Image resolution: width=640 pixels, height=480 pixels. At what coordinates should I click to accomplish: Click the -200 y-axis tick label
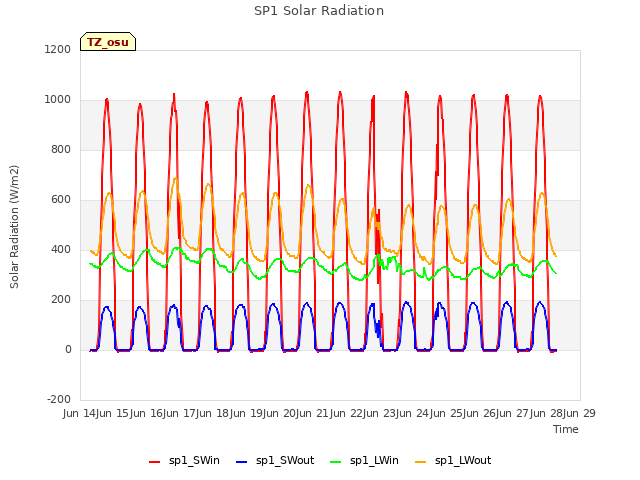pos(59,399)
